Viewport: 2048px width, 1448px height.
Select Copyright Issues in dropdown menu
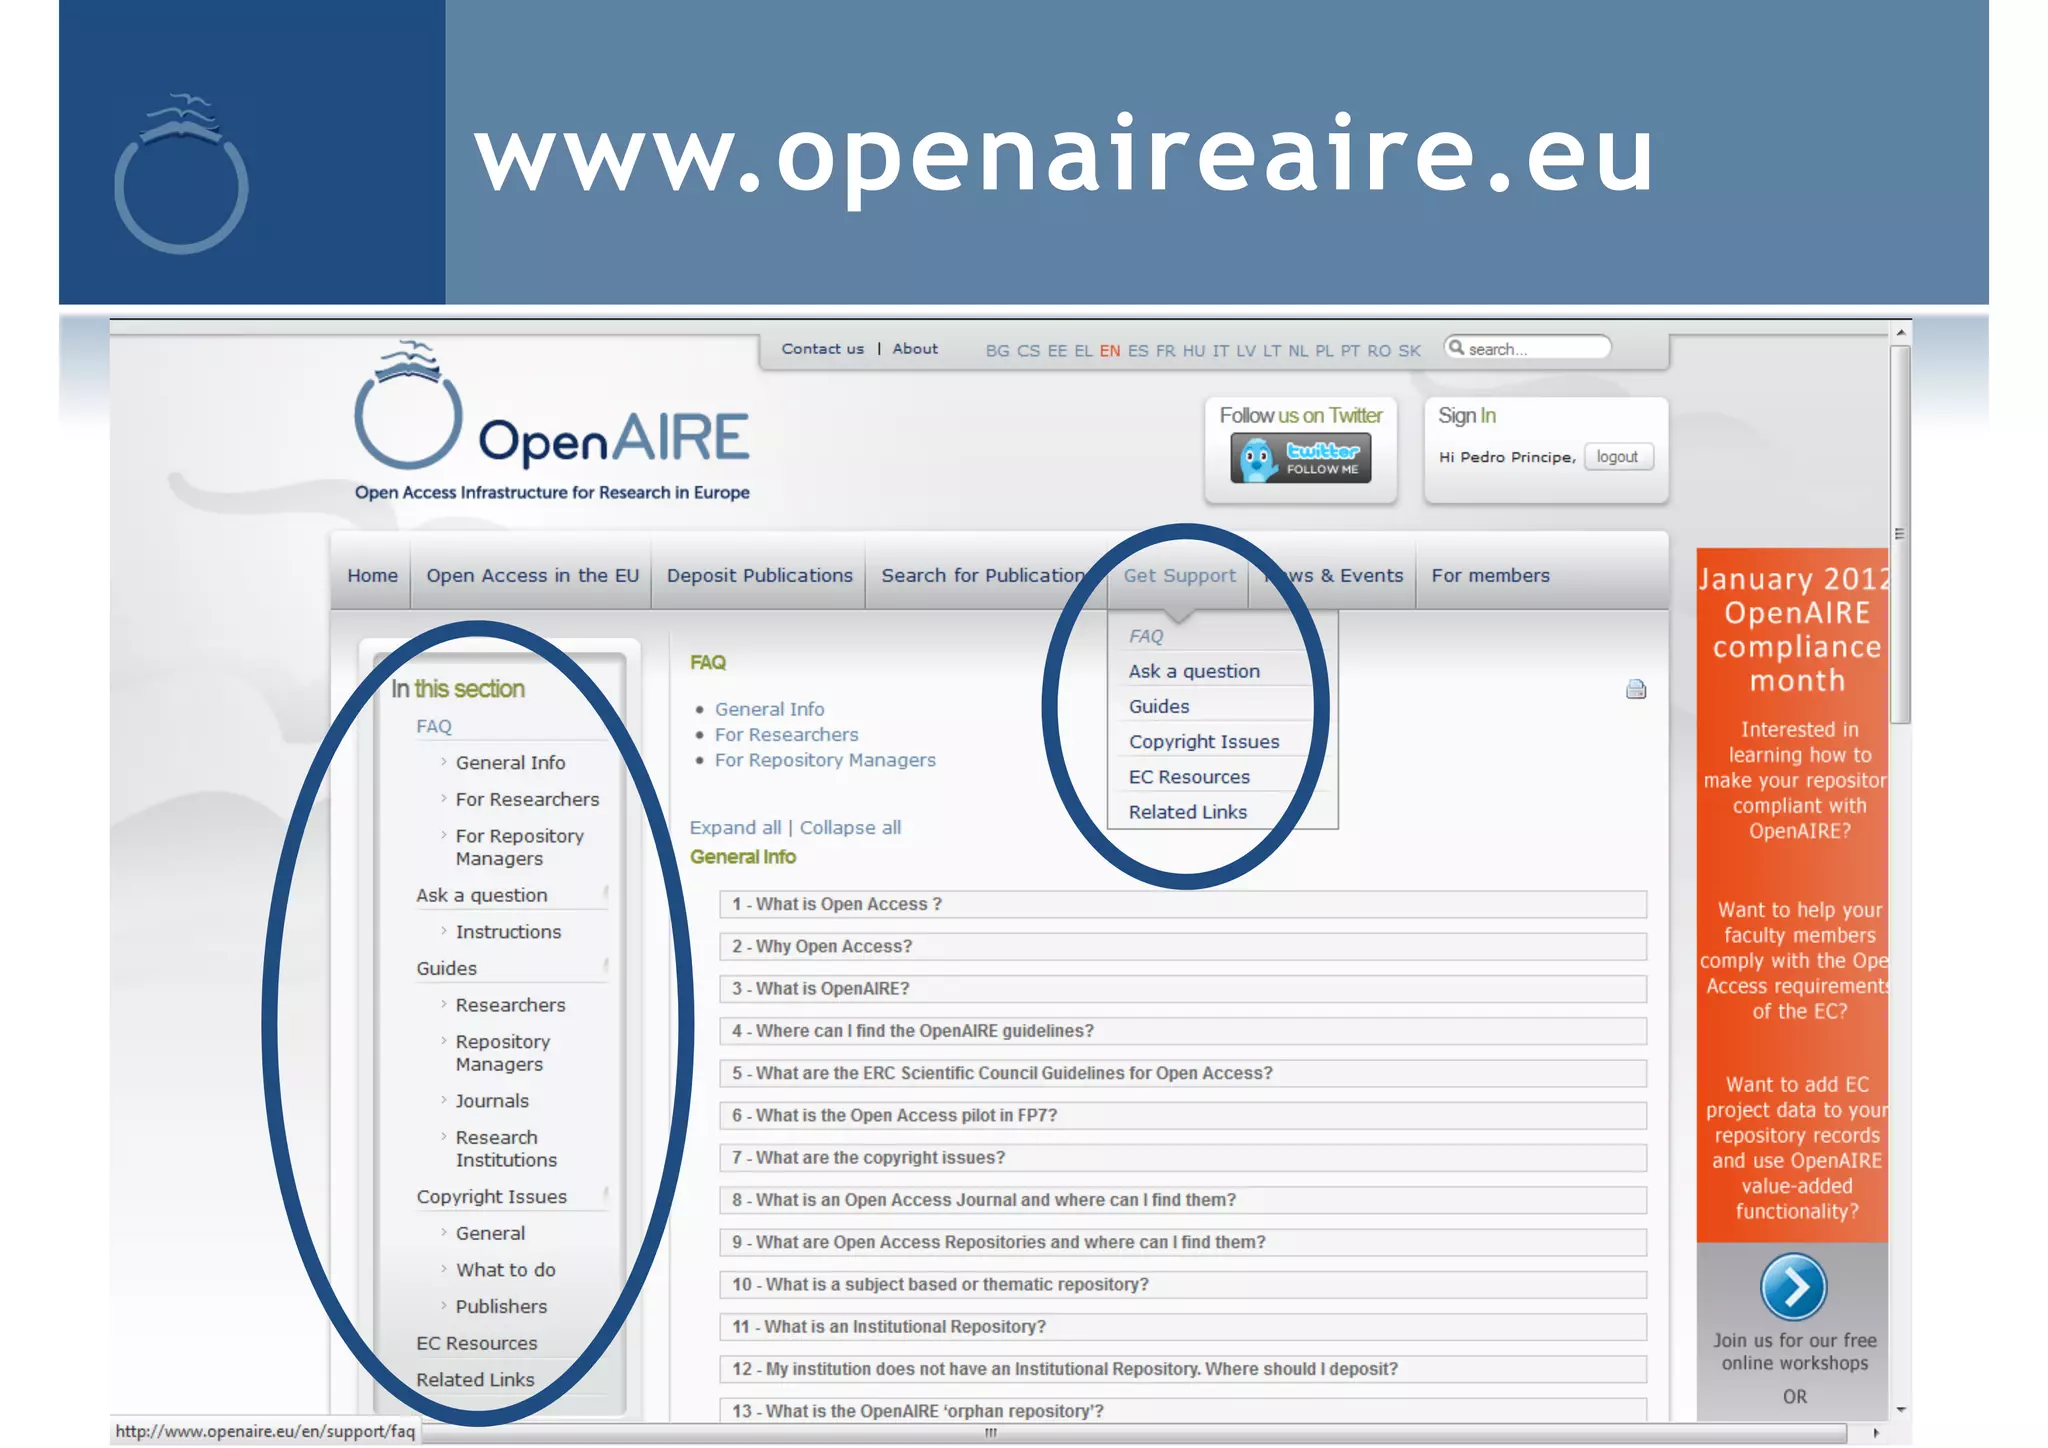point(1204,742)
